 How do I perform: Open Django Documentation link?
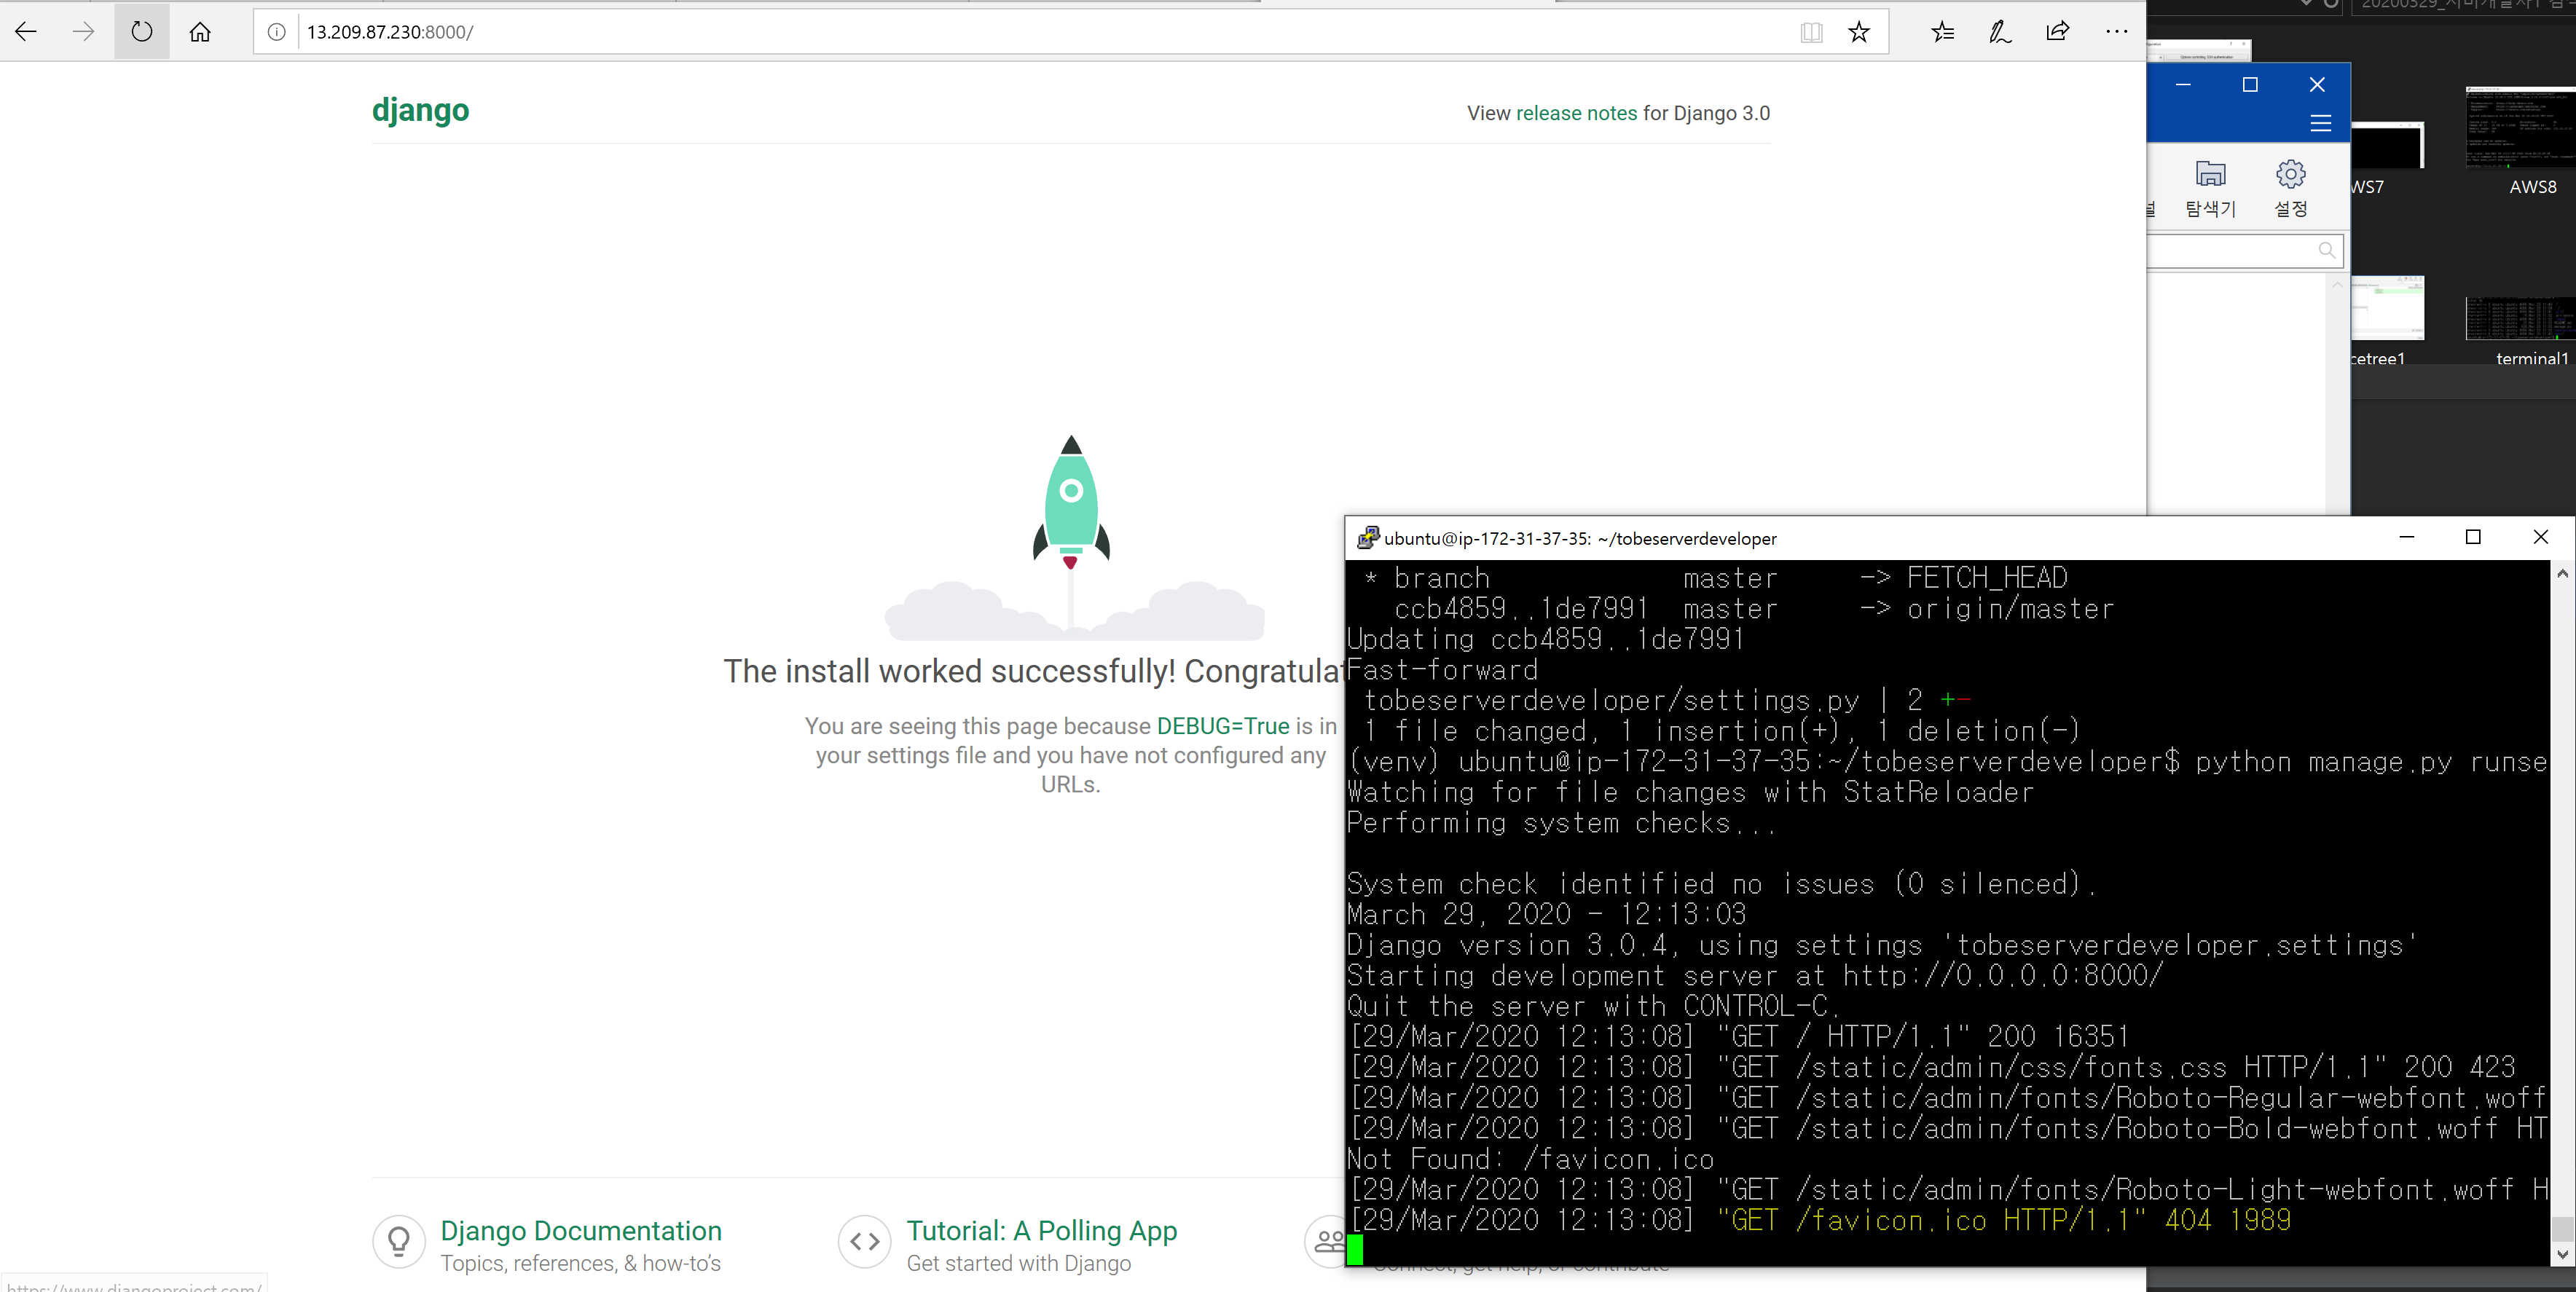(x=581, y=1230)
